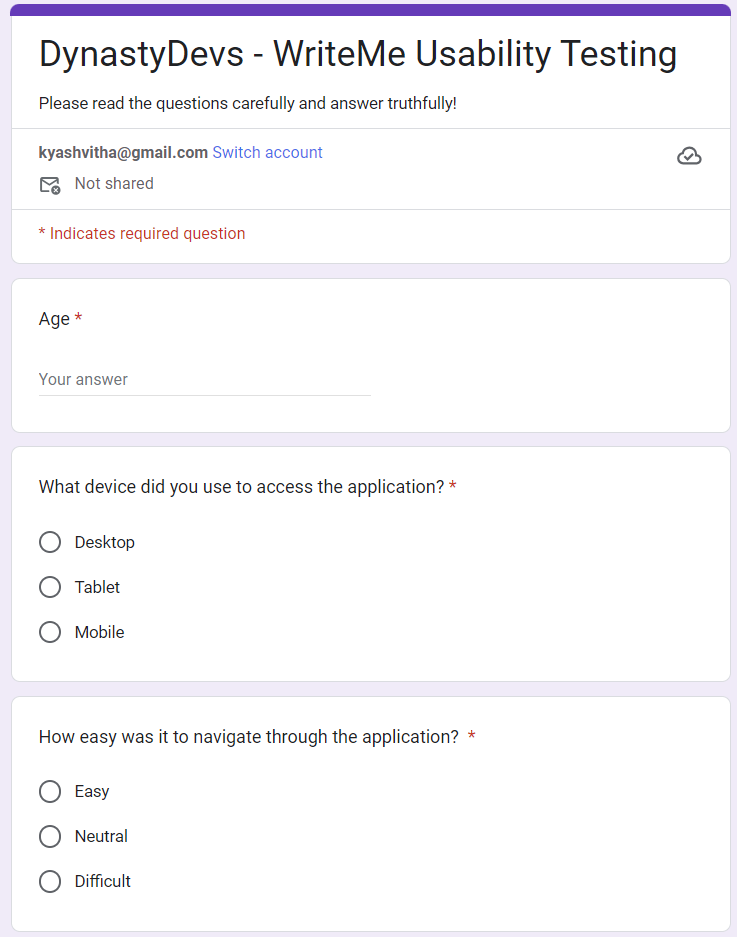Choose Neutral for navigation difficulty
The width and height of the screenshot is (737, 937).
[x=50, y=836]
